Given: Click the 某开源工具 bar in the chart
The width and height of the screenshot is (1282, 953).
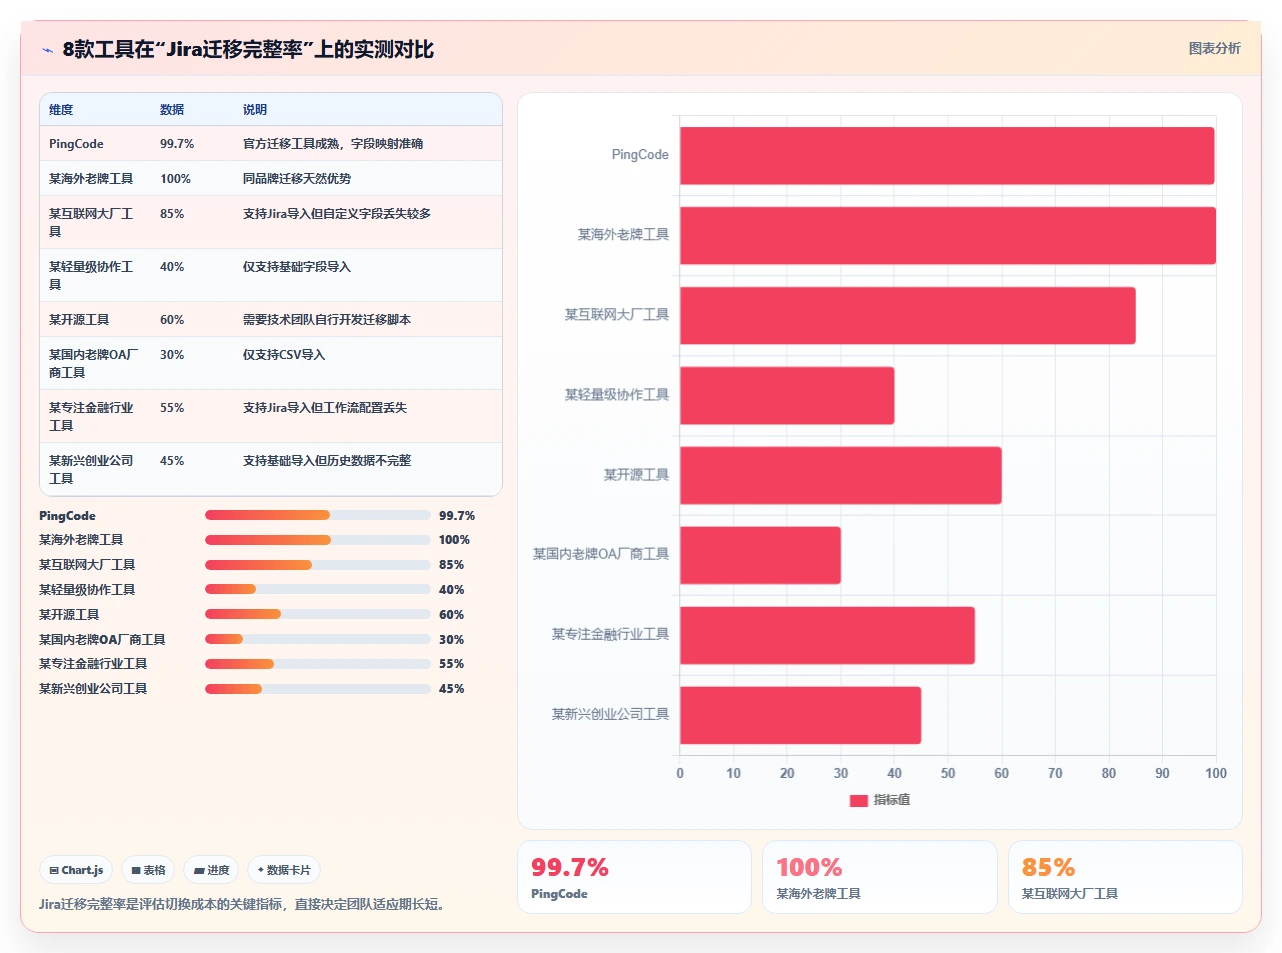Looking at the screenshot, I should pyautogui.click(x=841, y=476).
